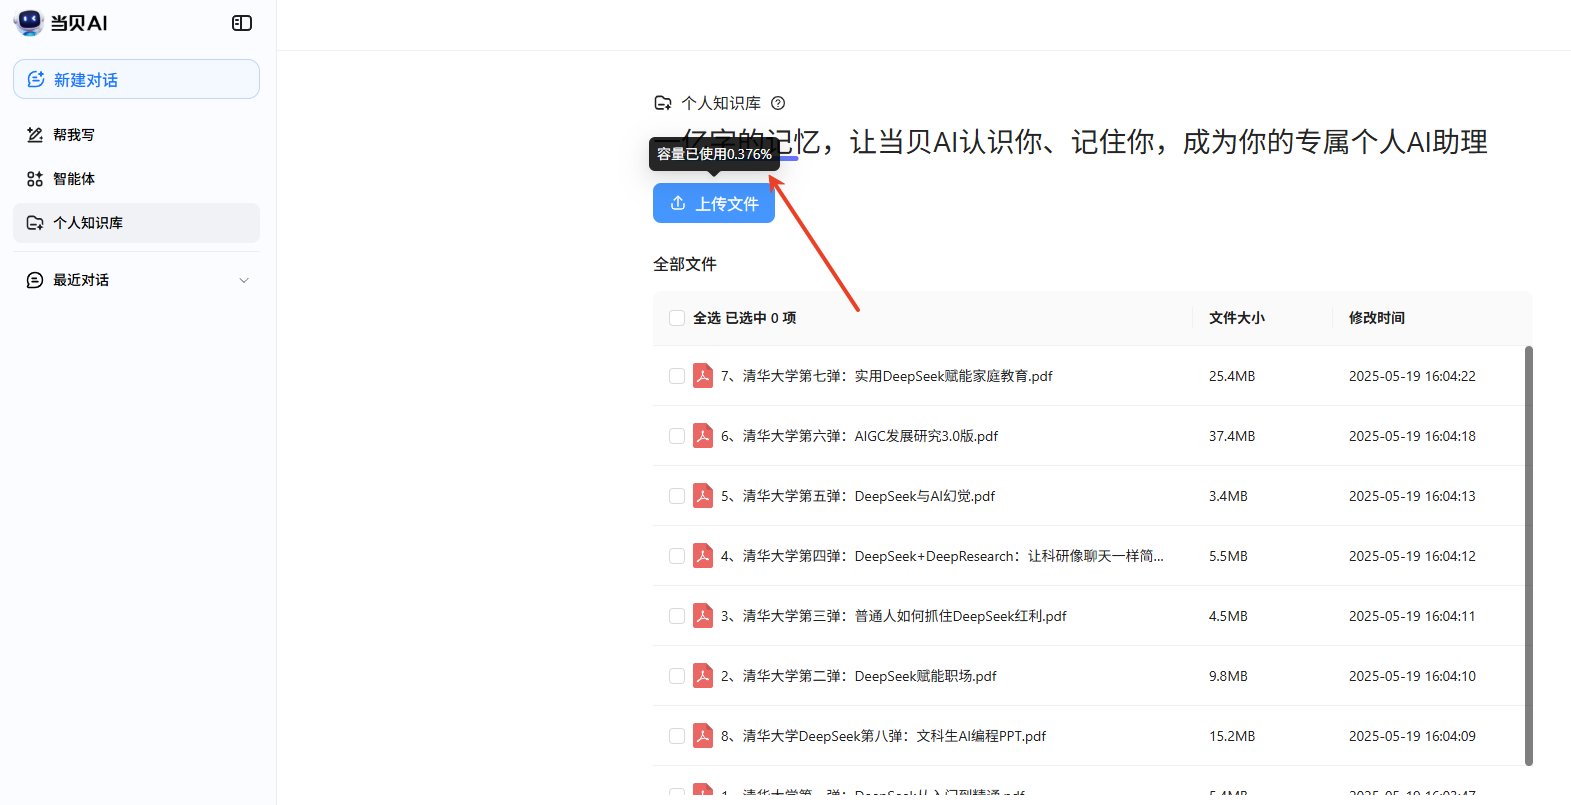
Task: Click the upload arrow icon in 上传文件
Action: click(678, 203)
